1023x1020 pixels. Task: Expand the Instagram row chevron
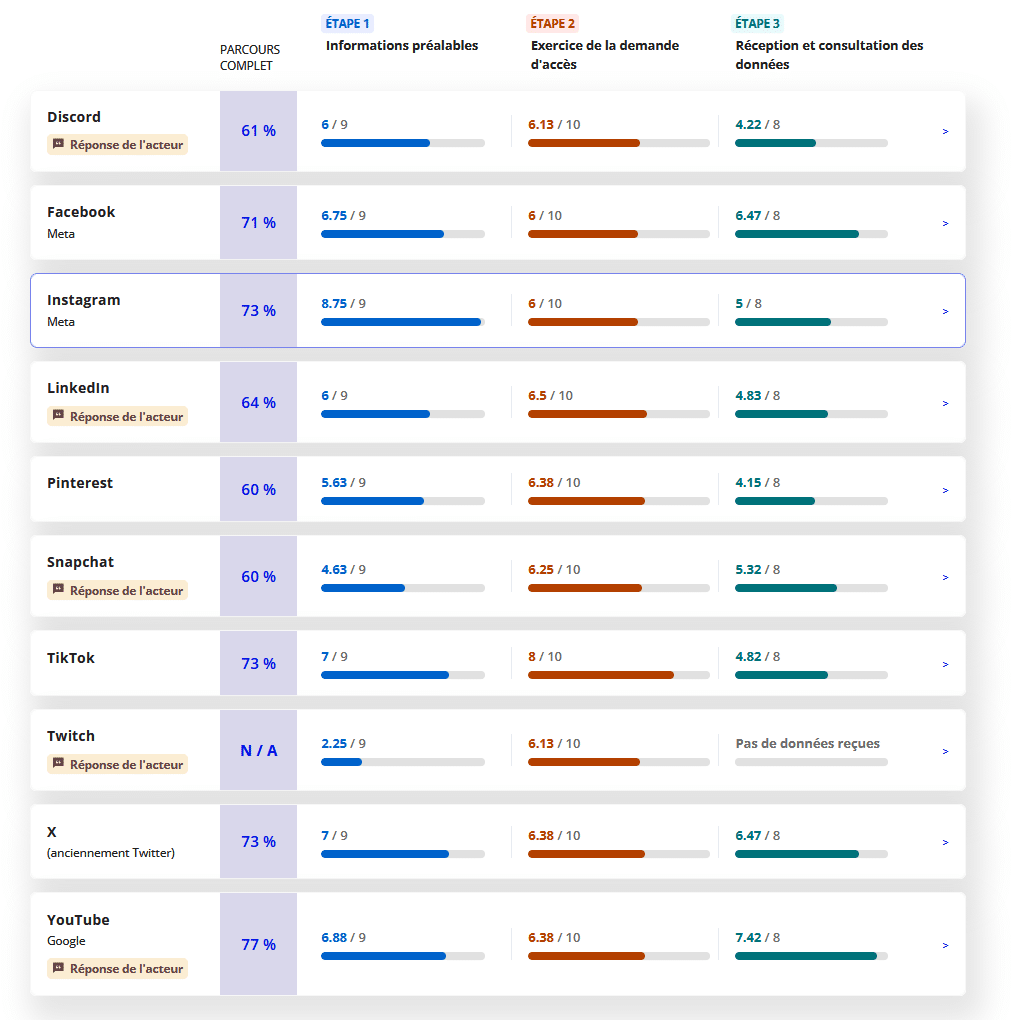(x=945, y=312)
